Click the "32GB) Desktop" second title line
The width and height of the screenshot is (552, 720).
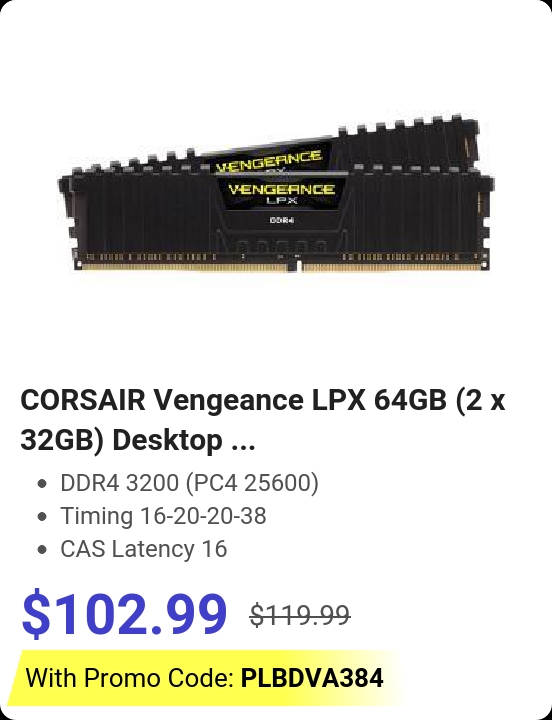121,441
